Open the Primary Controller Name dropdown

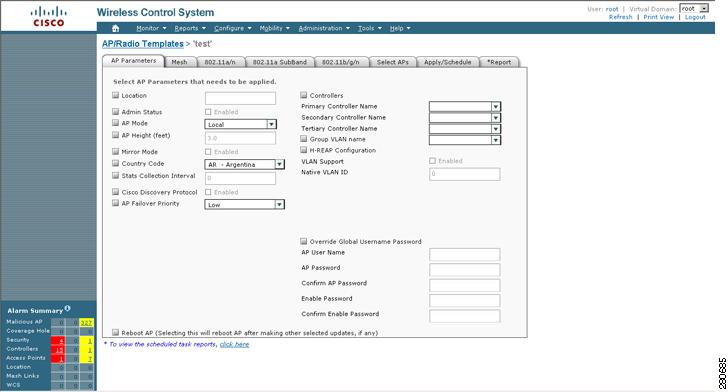tap(465, 107)
